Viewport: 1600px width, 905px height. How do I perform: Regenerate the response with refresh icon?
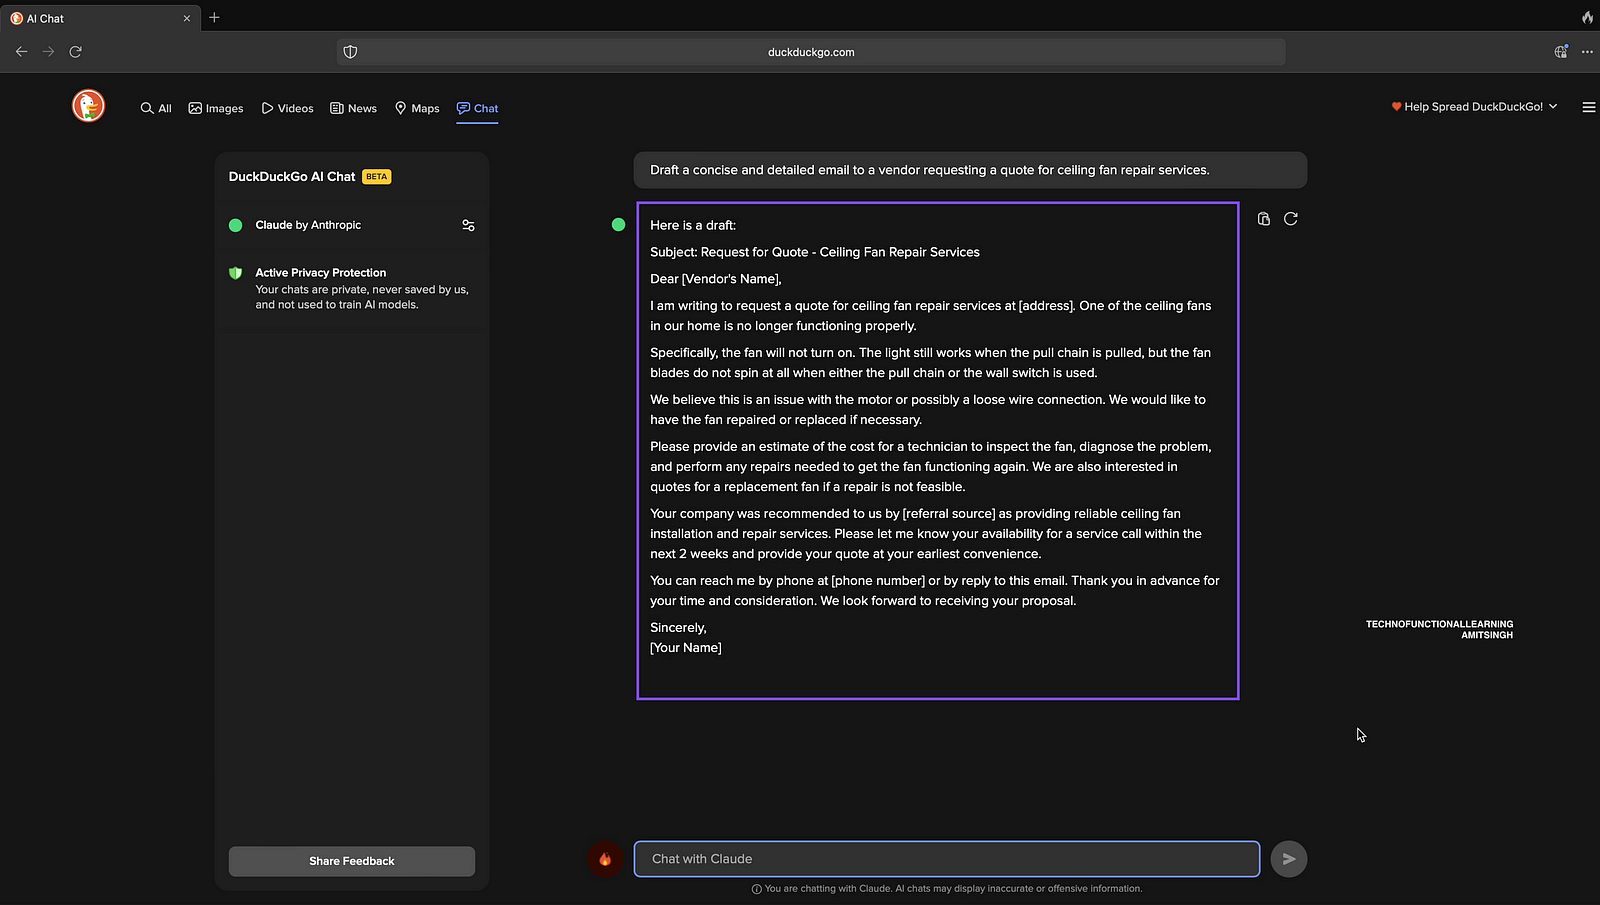1291,219
